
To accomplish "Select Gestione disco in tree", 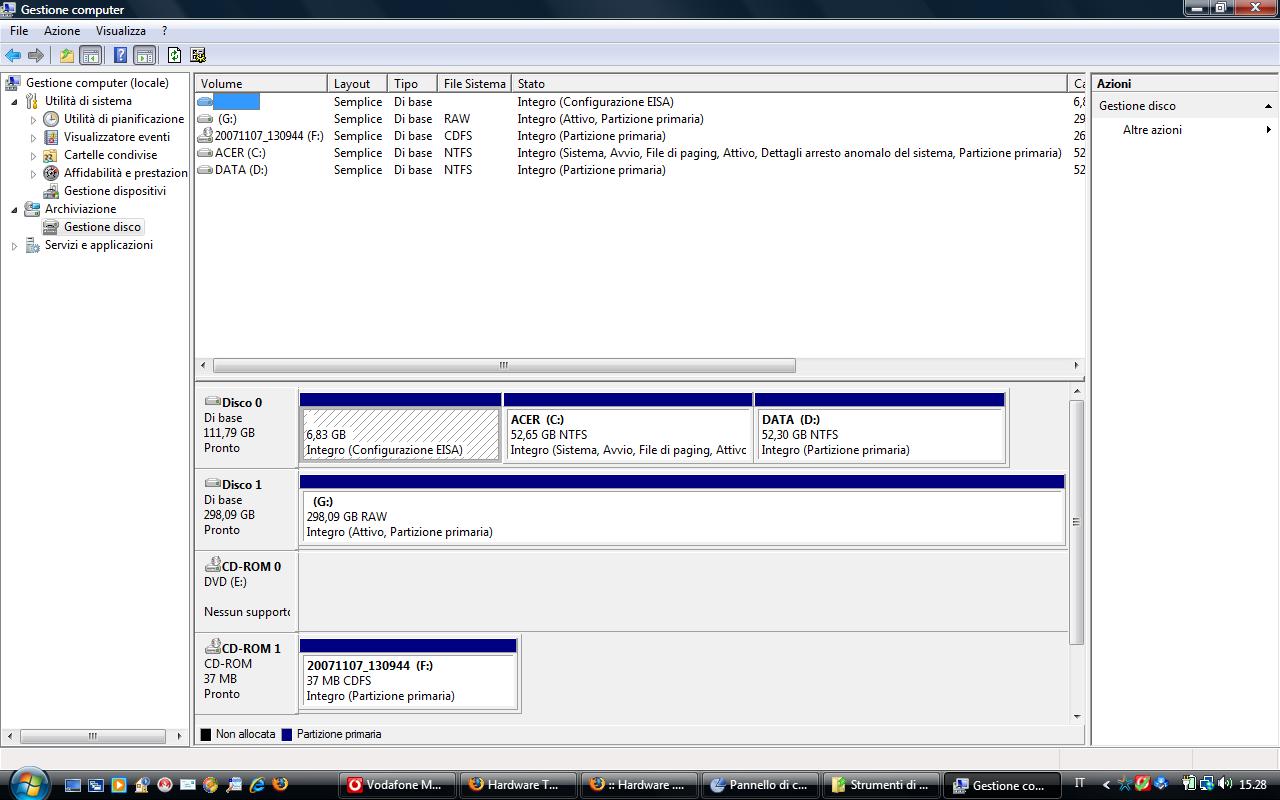I will click(x=102, y=227).
